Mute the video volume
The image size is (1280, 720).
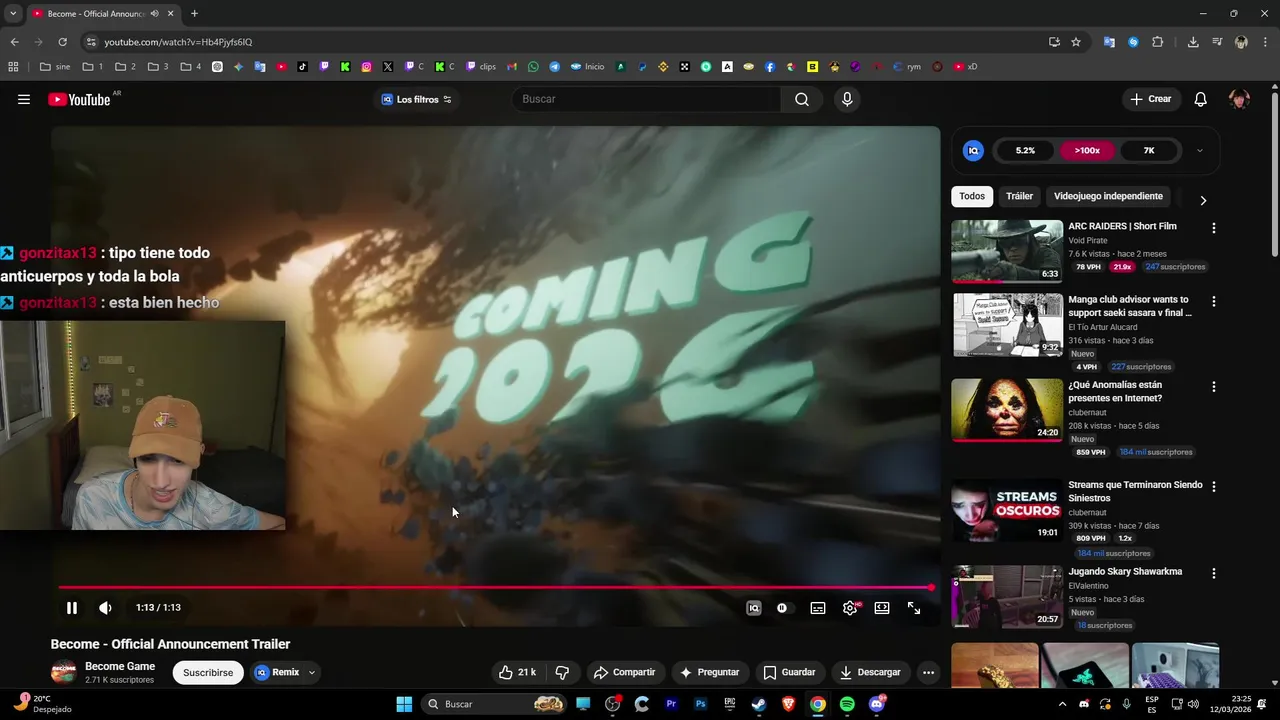point(105,608)
